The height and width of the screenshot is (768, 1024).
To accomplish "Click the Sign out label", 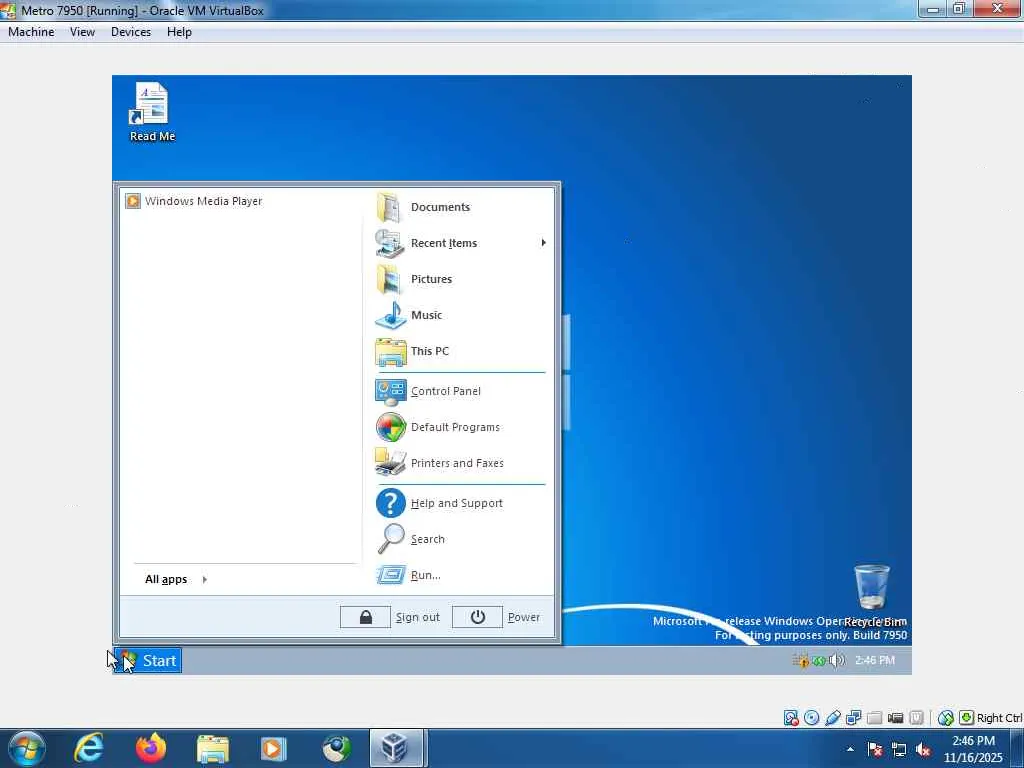I will point(417,617).
